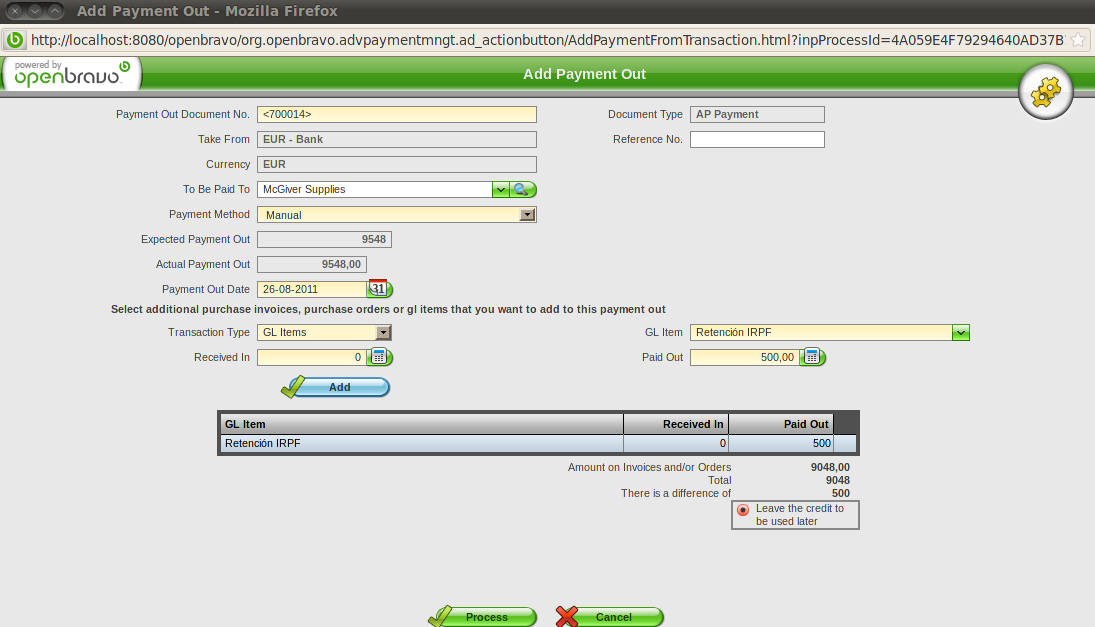Click the Add button
Screen dimensions: 1095x627
click(x=336, y=387)
